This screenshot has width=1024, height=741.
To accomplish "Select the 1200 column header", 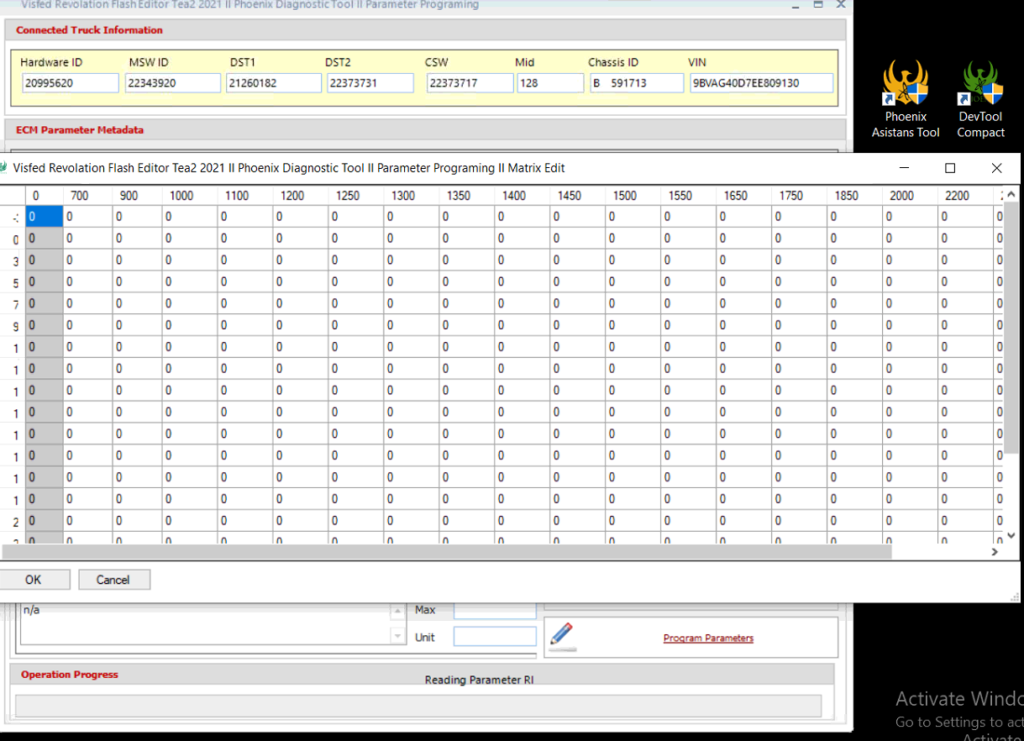I will (x=300, y=195).
